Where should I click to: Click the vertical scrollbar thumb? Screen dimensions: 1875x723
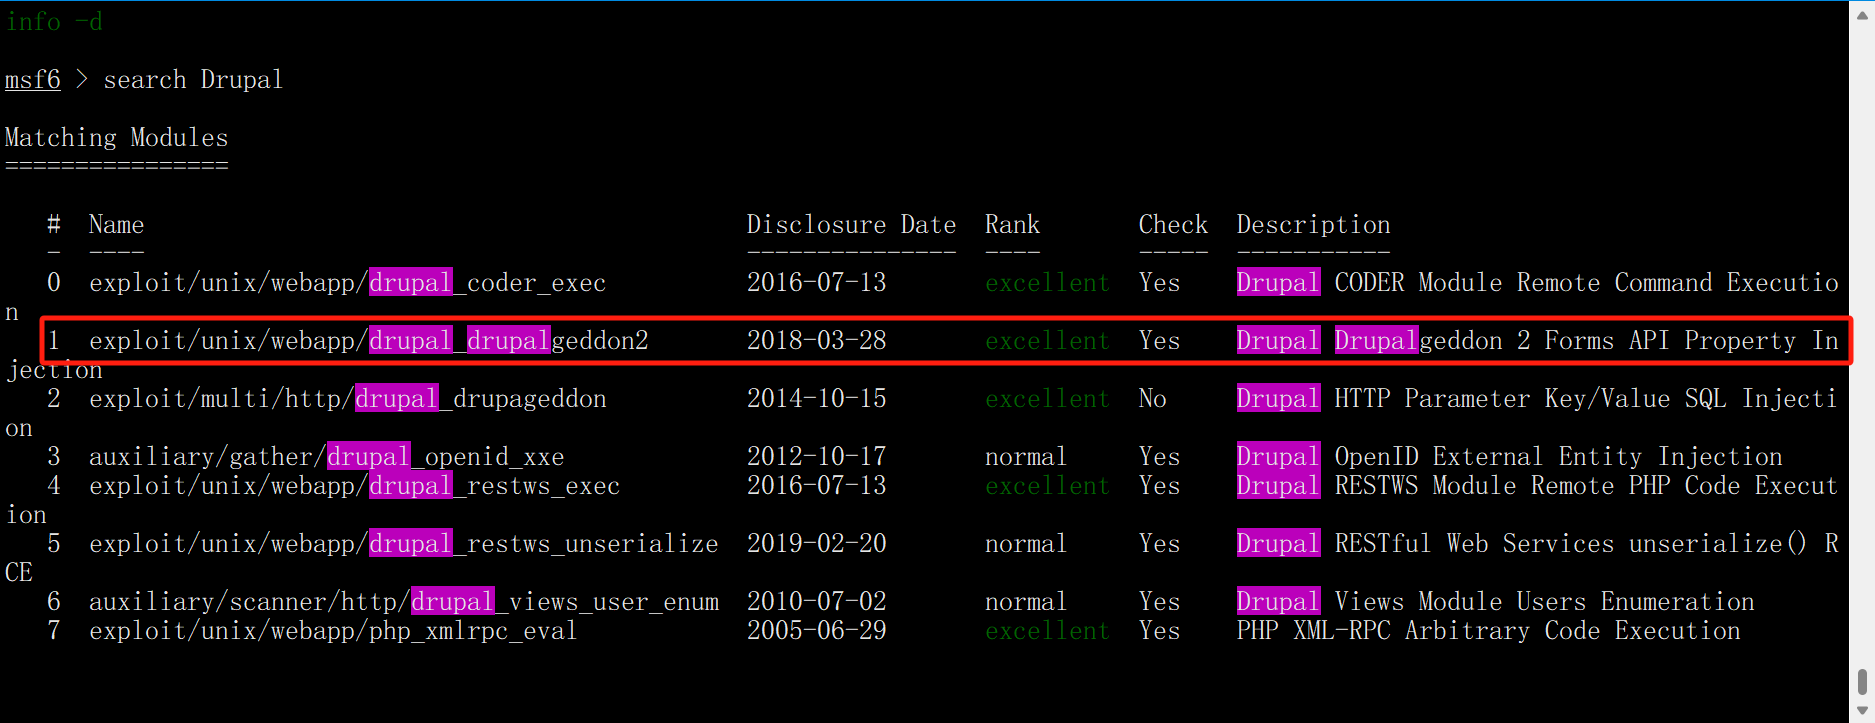[1862, 682]
